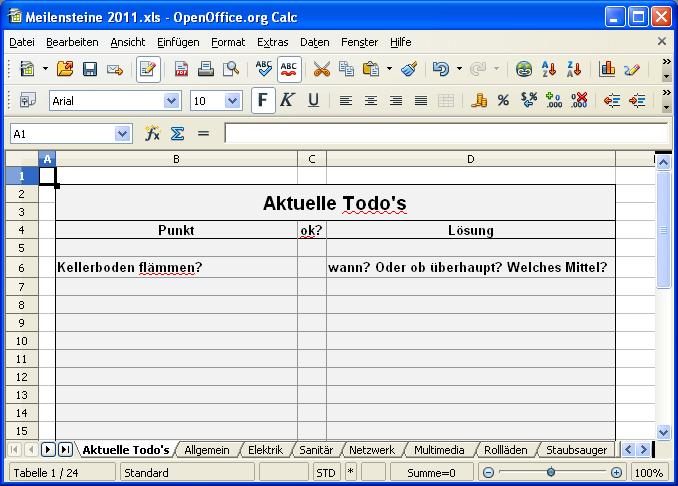
Task: Select column D header
Action: click(470, 159)
